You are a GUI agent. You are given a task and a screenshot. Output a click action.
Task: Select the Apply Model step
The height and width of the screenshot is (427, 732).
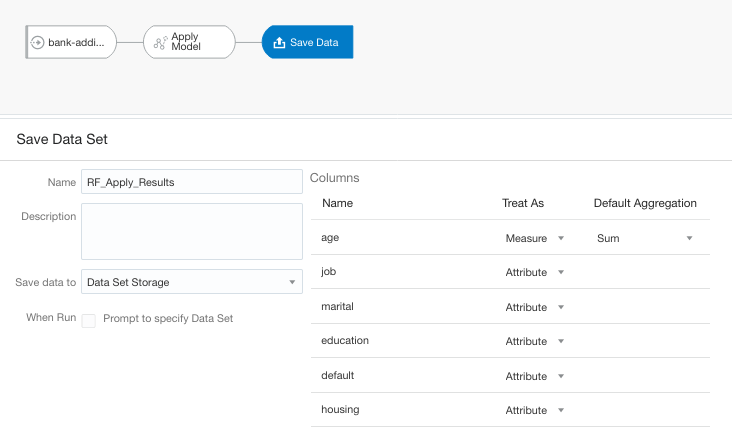click(189, 42)
